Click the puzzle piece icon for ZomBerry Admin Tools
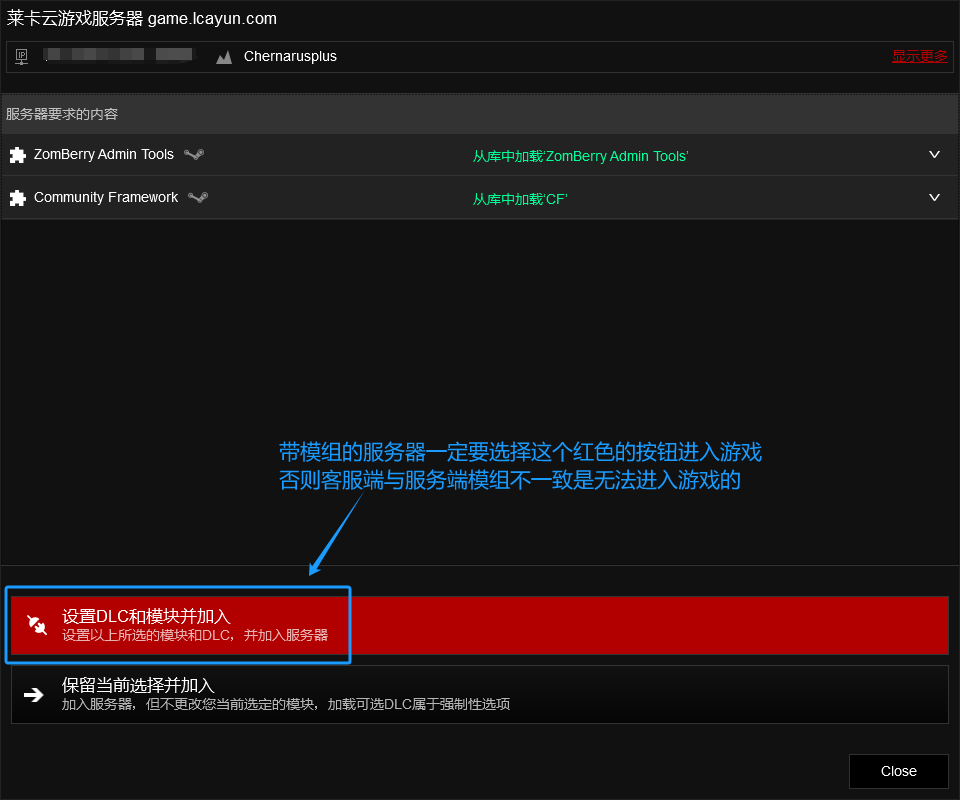This screenshot has height=800, width=960. [x=17, y=155]
